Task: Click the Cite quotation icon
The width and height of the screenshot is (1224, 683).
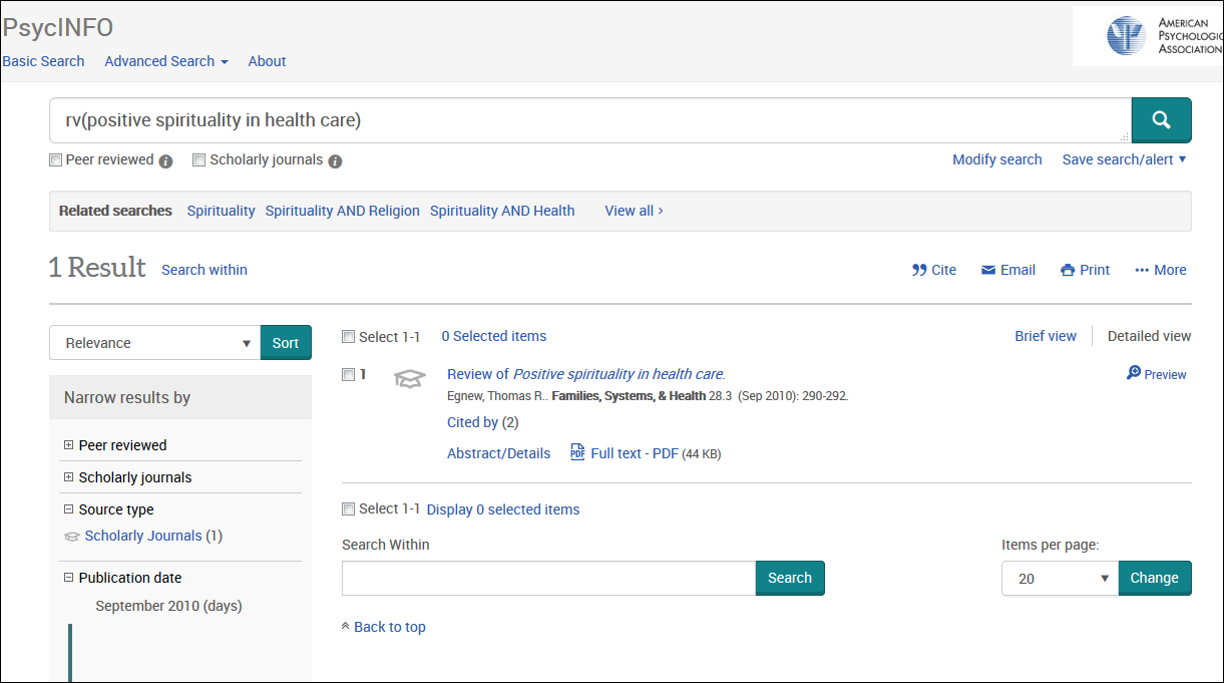Action: click(919, 270)
